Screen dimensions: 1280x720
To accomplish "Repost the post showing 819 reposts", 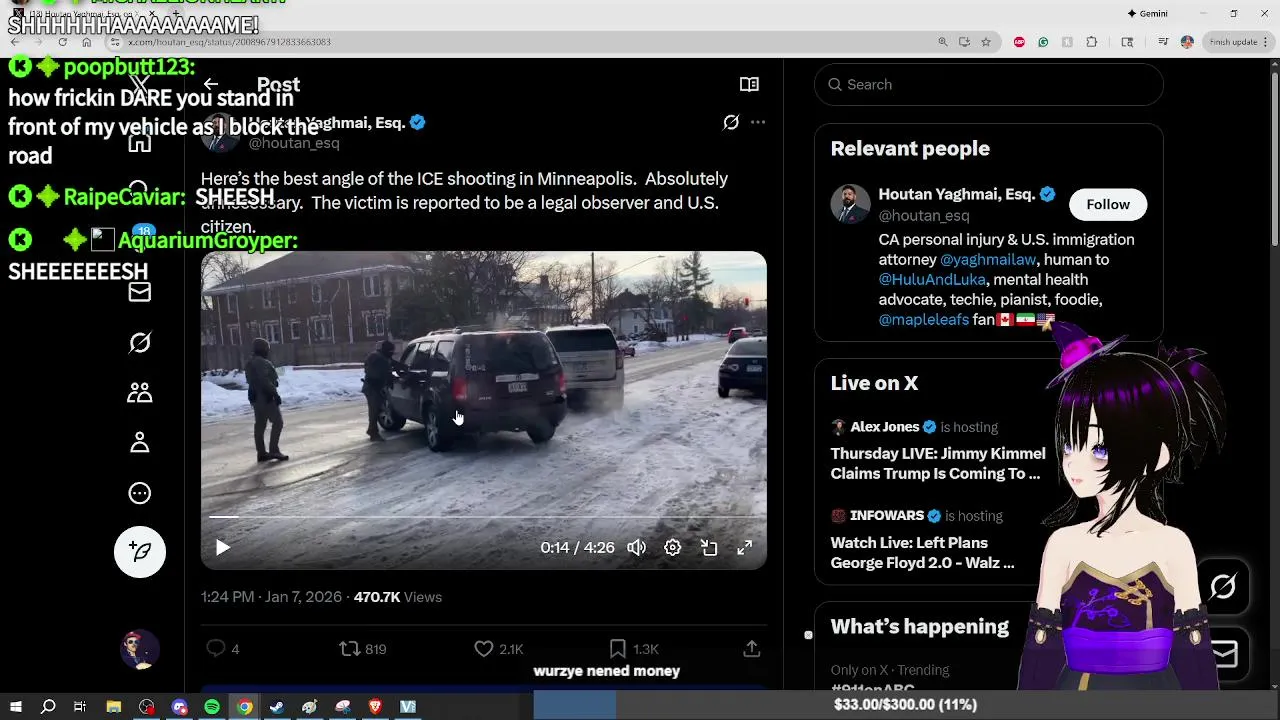I will [x=350, y=649].
